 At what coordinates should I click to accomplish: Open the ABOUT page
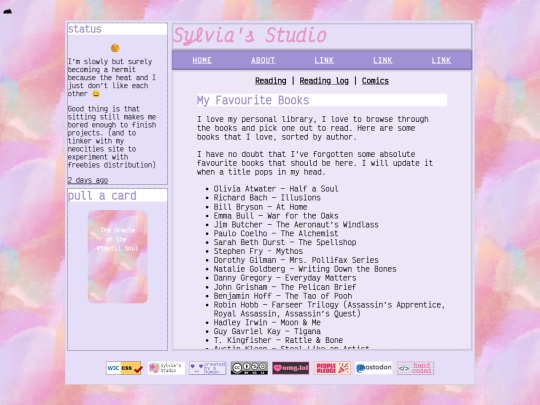pos(263,60)
